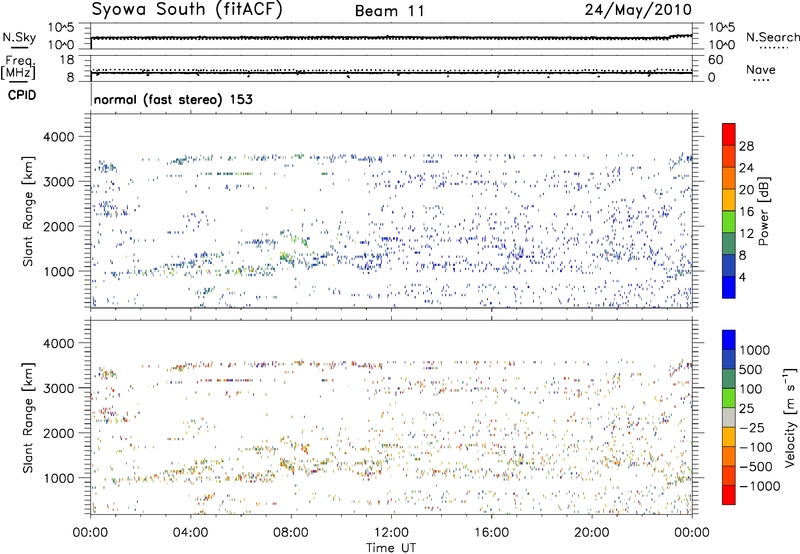Click the '28' label on the Power color bar
Image resolution: width=800 pixels, height=554 pixels.
pyautogui.click(x=746, y=146)
